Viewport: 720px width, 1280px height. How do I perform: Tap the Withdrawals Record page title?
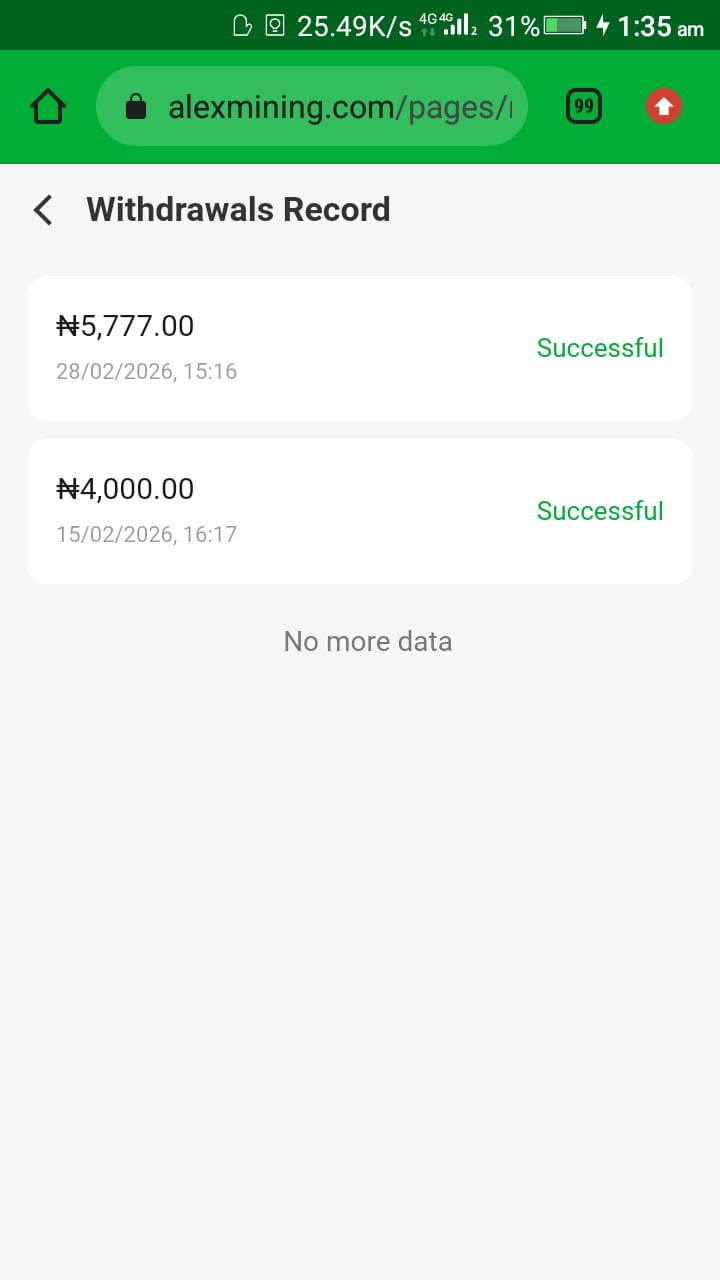point(238,210)
